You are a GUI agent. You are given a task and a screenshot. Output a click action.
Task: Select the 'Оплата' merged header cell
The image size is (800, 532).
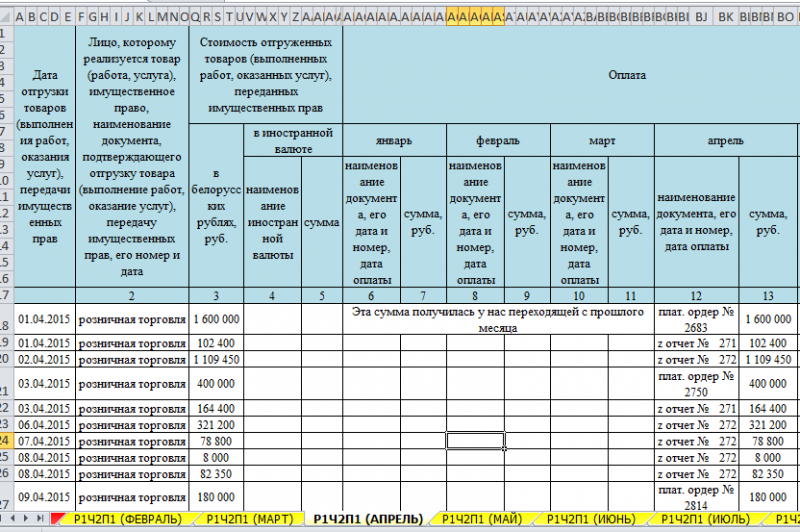(x=630, y=75)
